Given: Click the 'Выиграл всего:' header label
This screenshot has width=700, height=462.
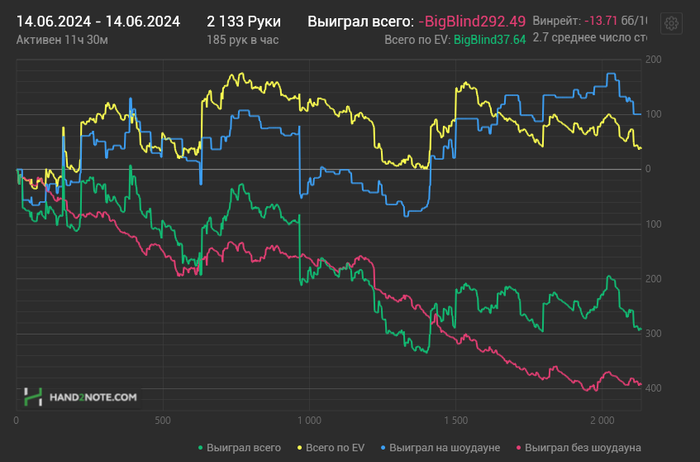Looking at the screenshot, I should 361,21.
